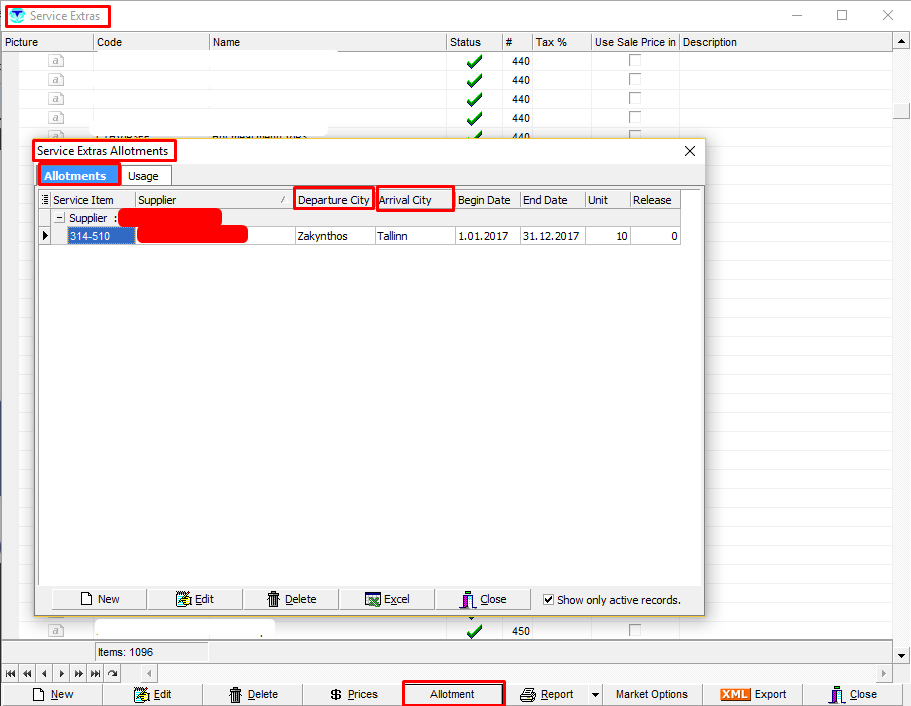Screen dimensions: 911x706
Task: Collapse the Supplier group row
Action: [x=59, y=218]
